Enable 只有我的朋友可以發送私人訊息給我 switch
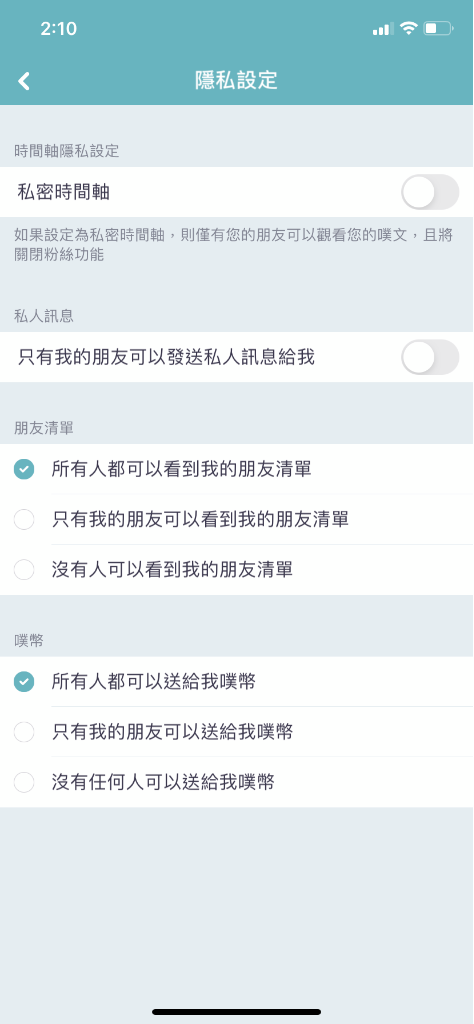Image resolution: width=474 pixels, height=1024 pixels. 430,357
